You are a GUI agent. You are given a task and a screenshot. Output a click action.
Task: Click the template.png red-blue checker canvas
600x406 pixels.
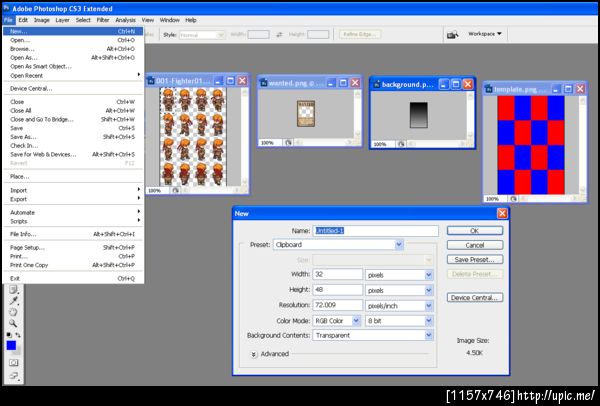(531, 145)
